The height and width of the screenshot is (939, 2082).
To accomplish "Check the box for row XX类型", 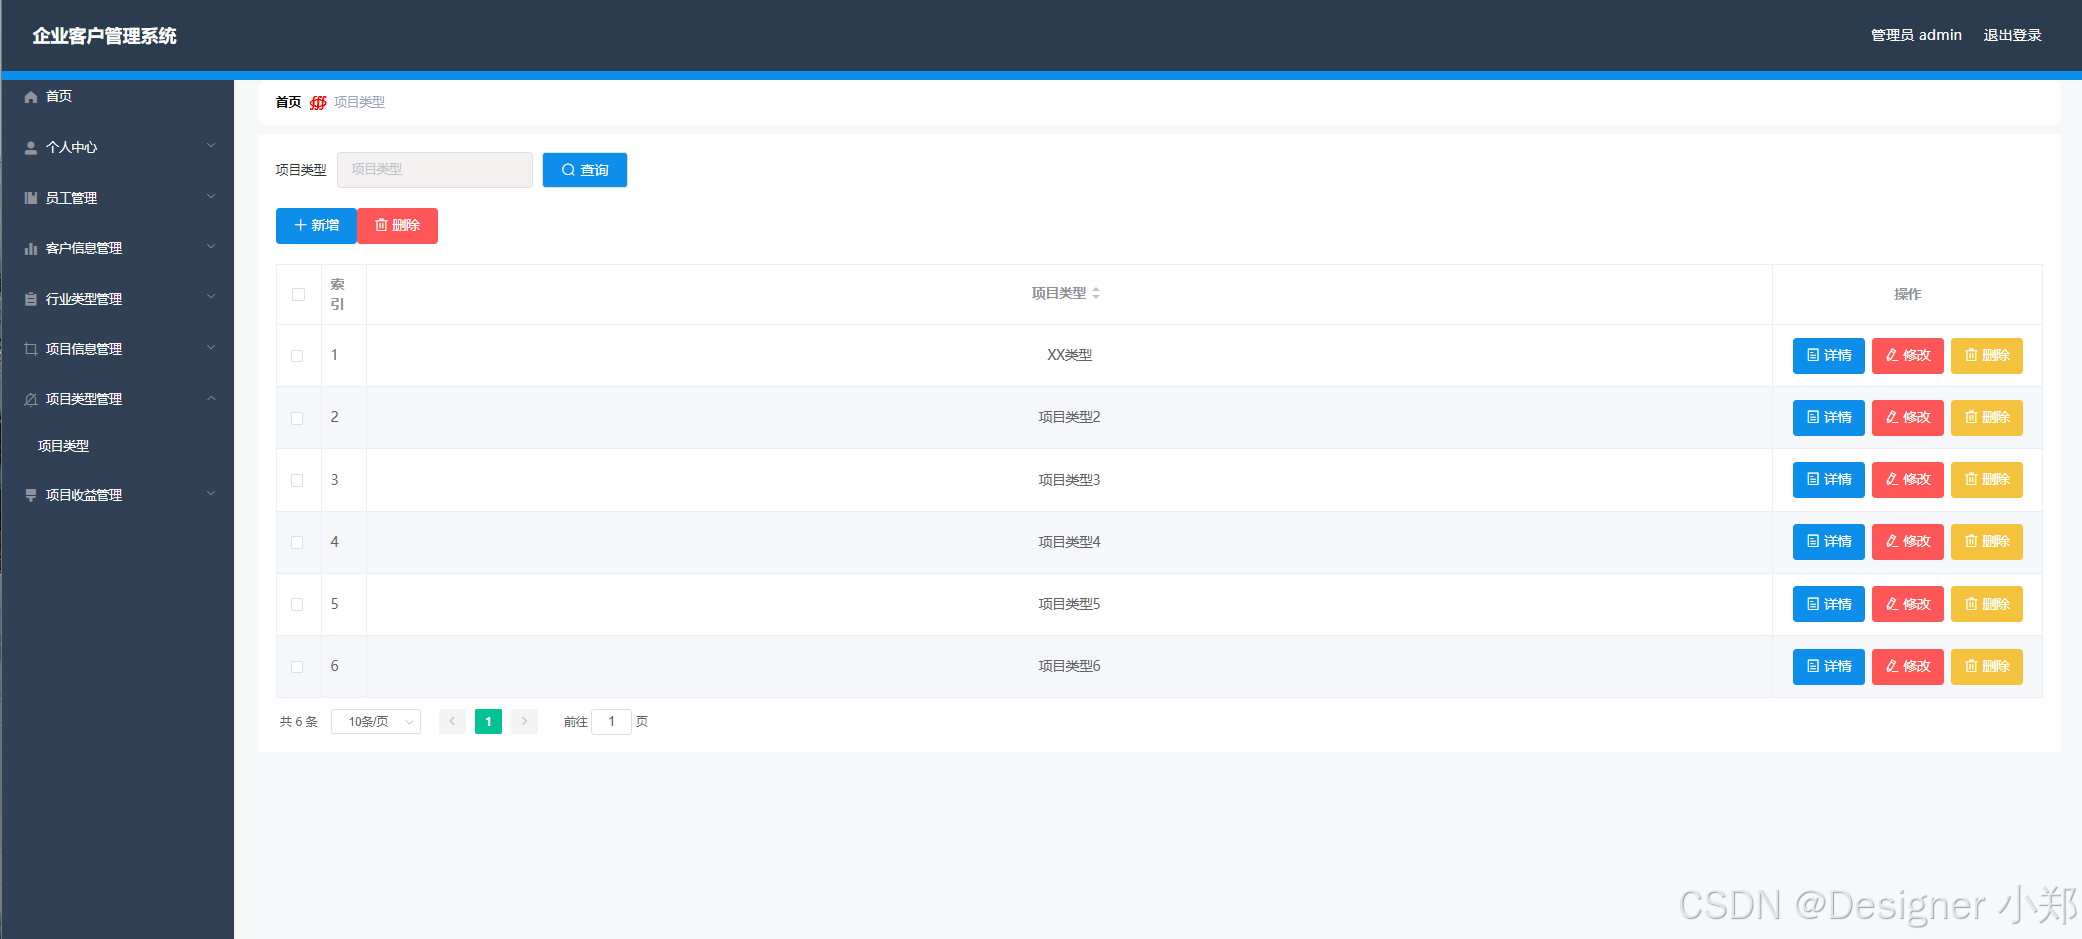I will click(x=297, y=356).
